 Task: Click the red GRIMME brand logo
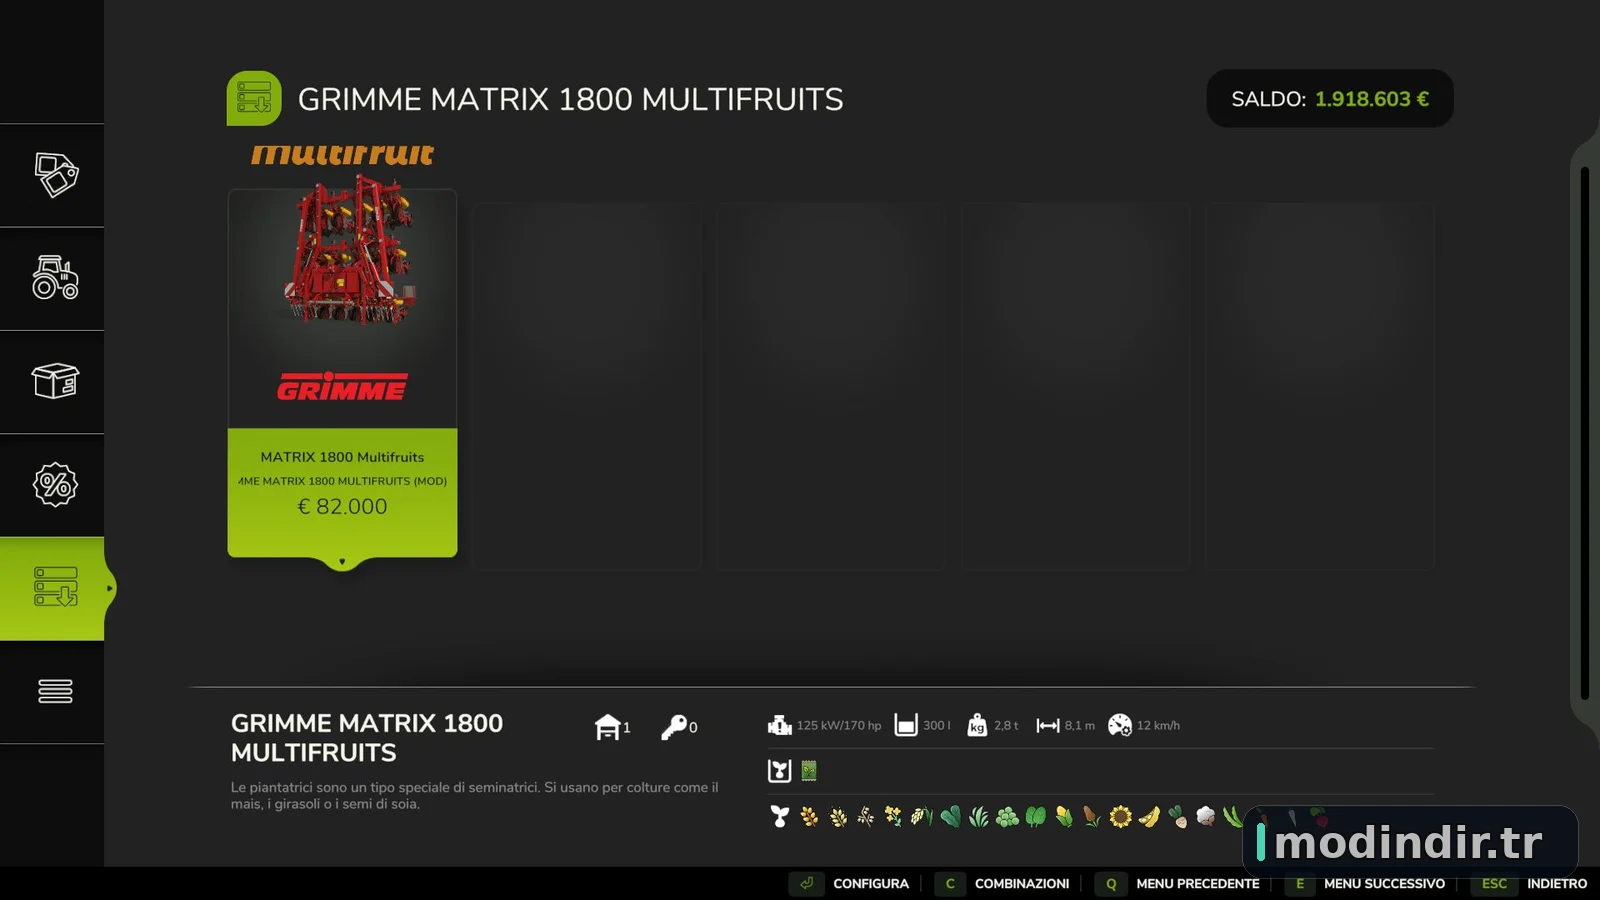click(342, 387)
